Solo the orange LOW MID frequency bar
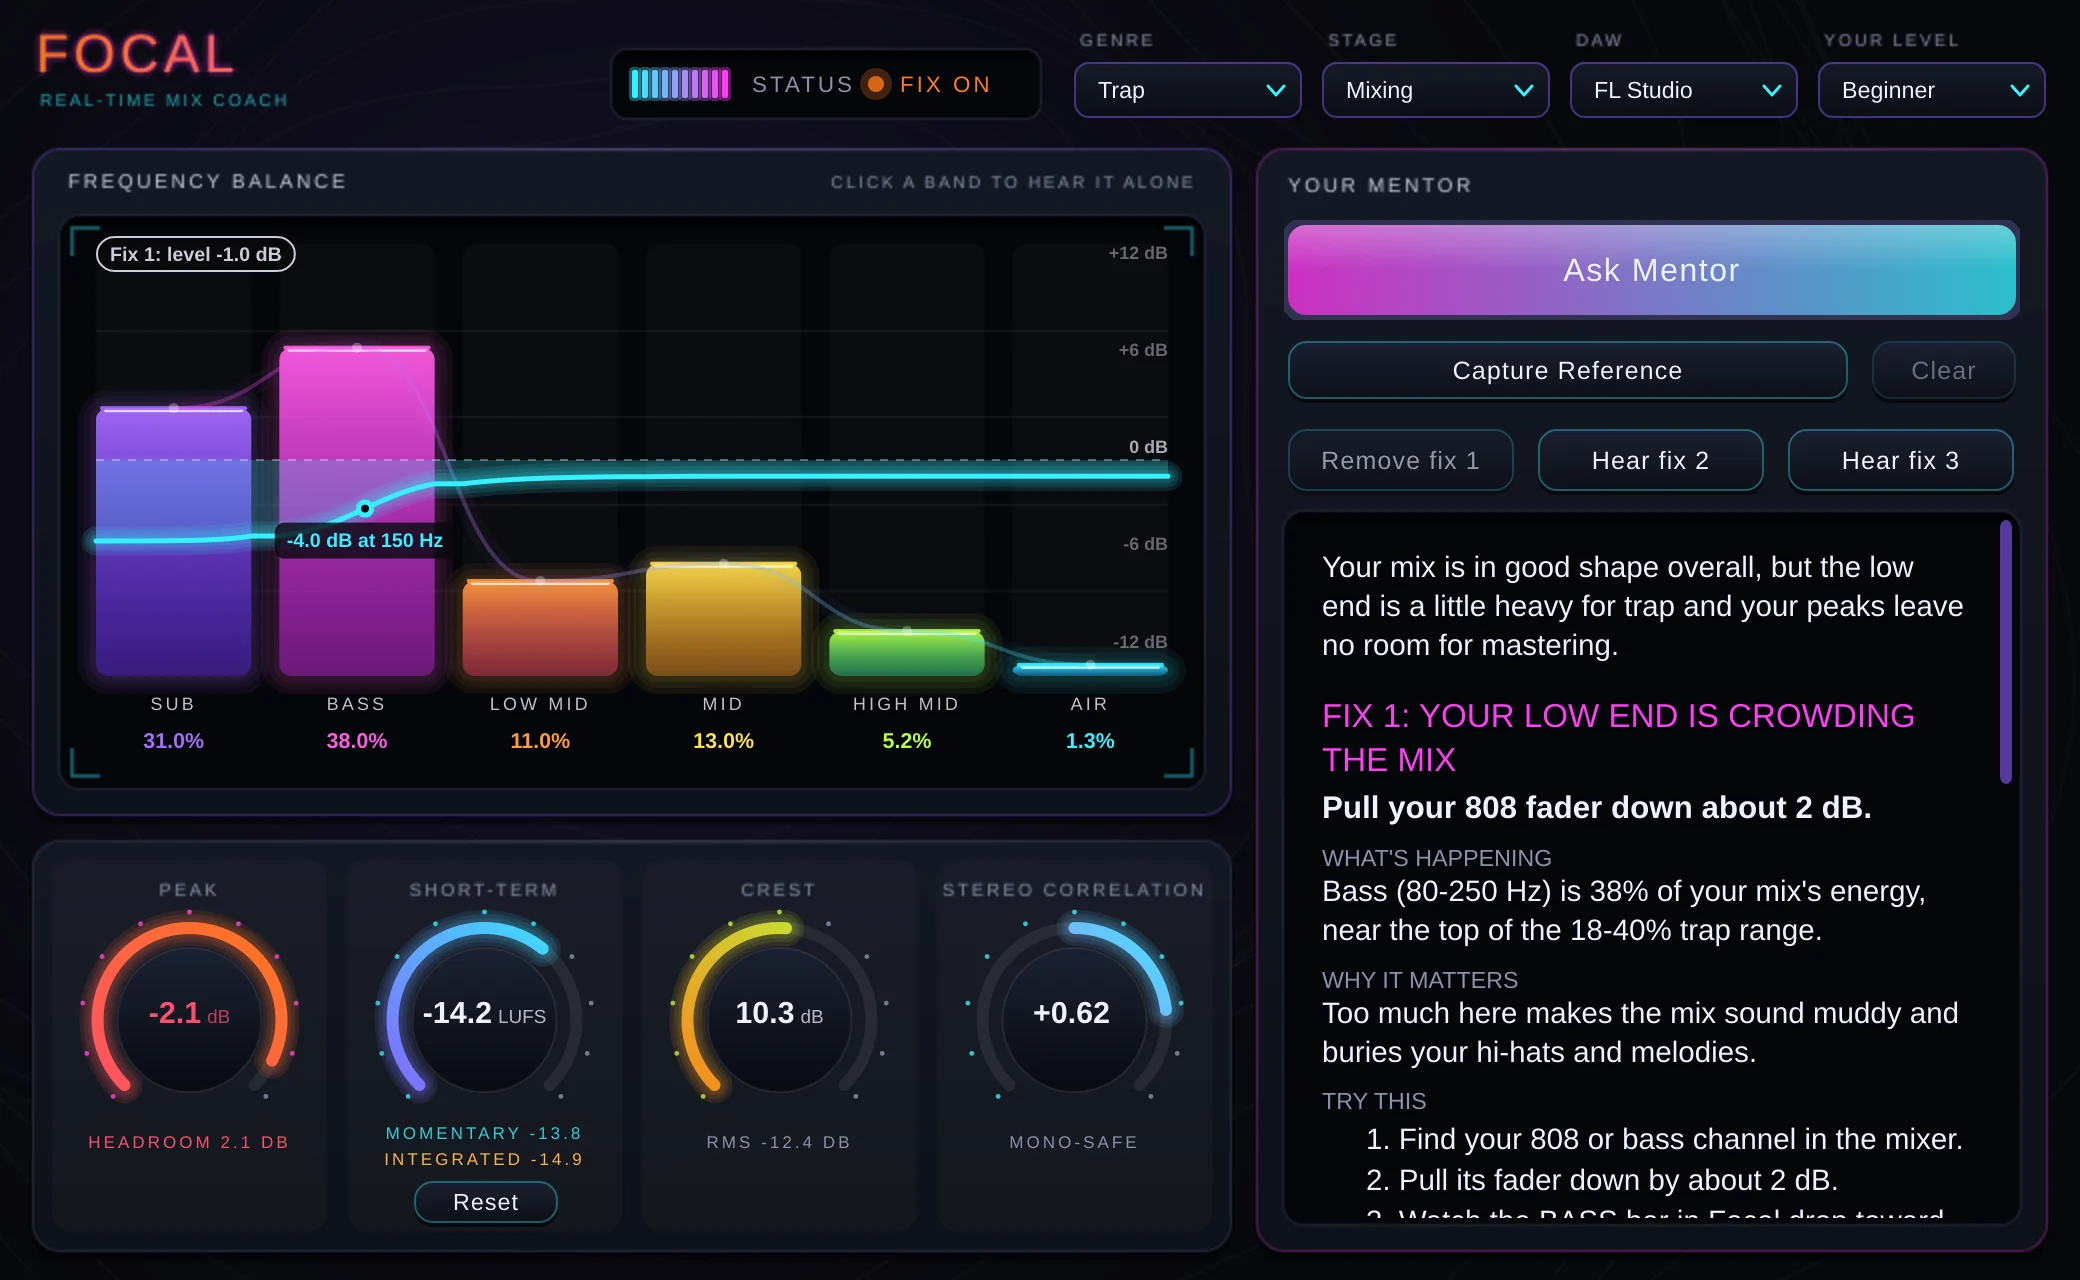Viewport: 2080px width, 1280px height. 540,628
